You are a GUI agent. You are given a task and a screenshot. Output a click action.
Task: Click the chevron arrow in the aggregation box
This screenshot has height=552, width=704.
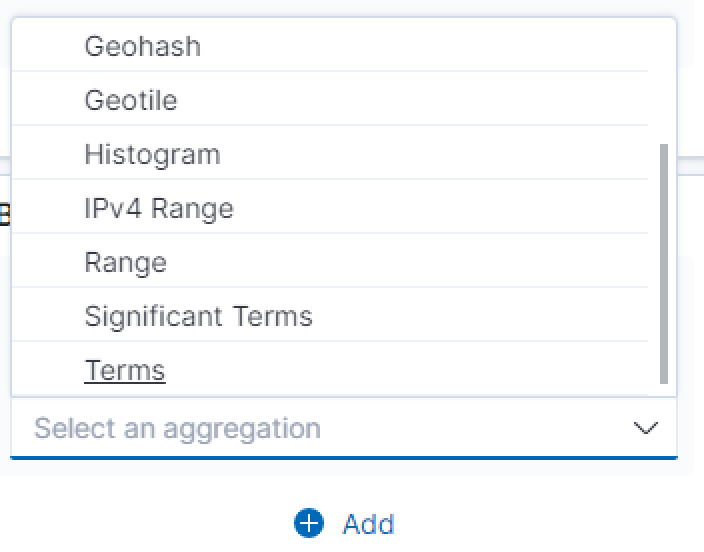tap(646, 429)
